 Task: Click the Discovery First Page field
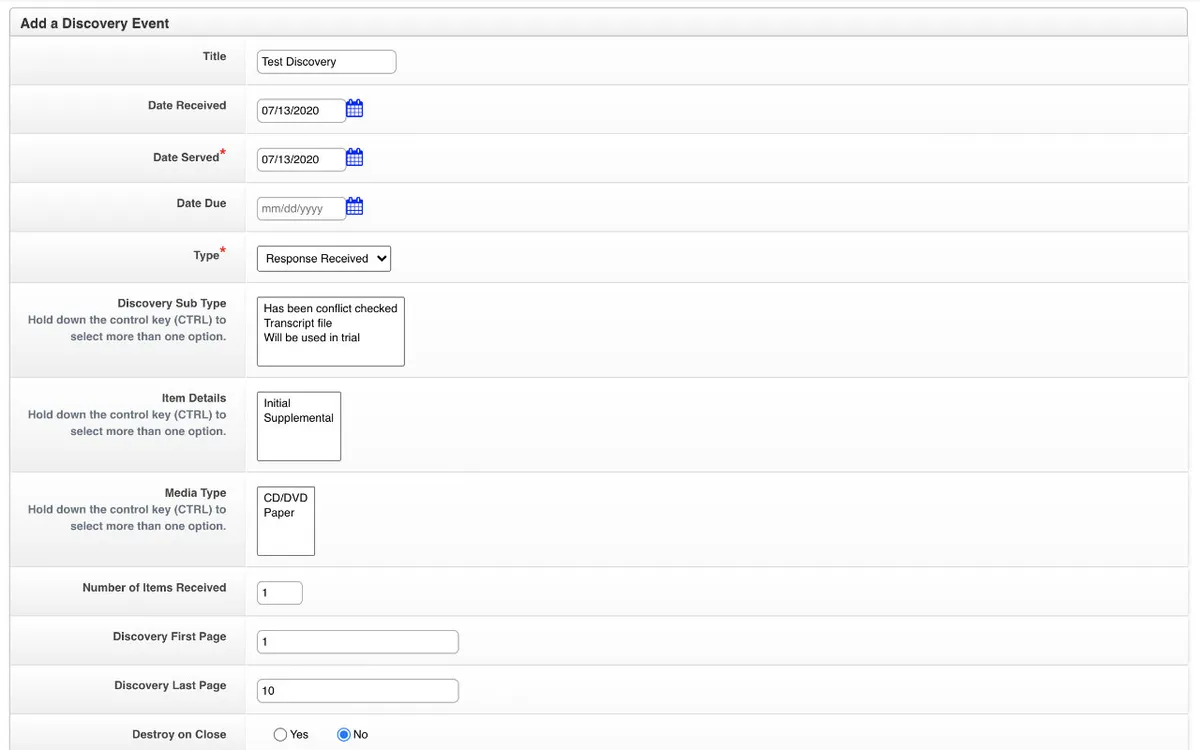[x=358, y=642]
